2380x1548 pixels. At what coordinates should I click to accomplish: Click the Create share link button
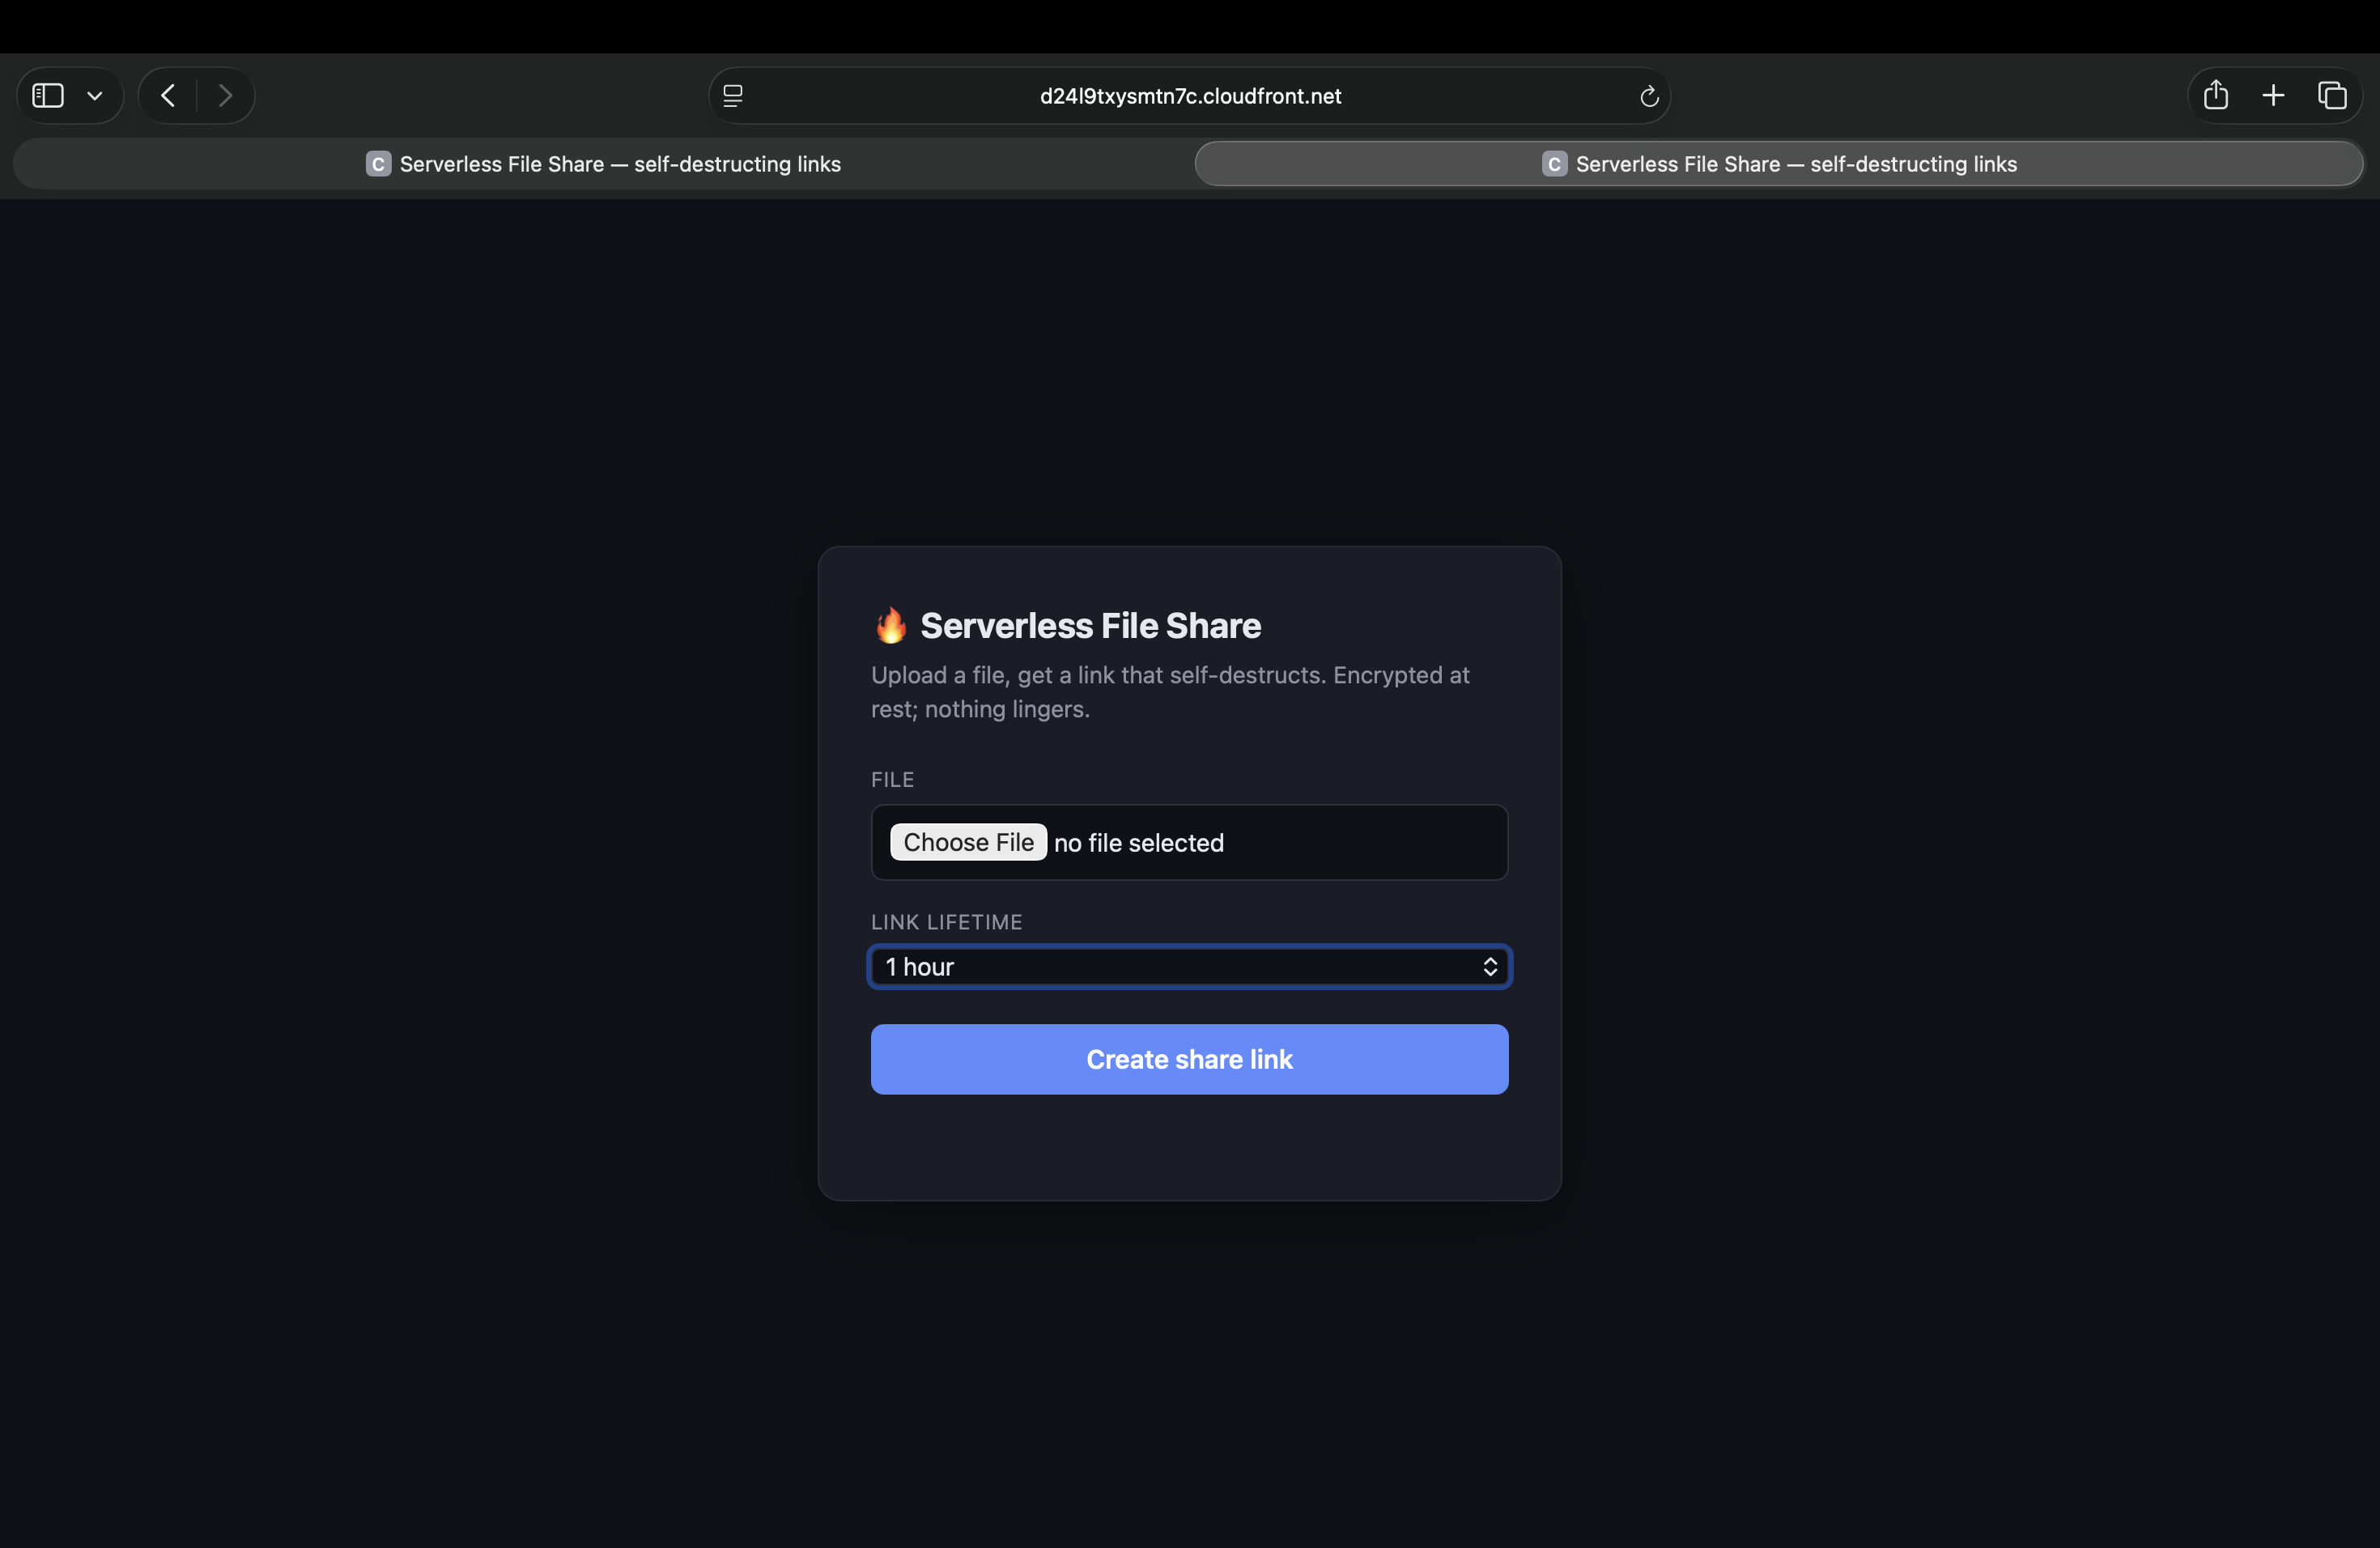(x=1189, y=1060)
